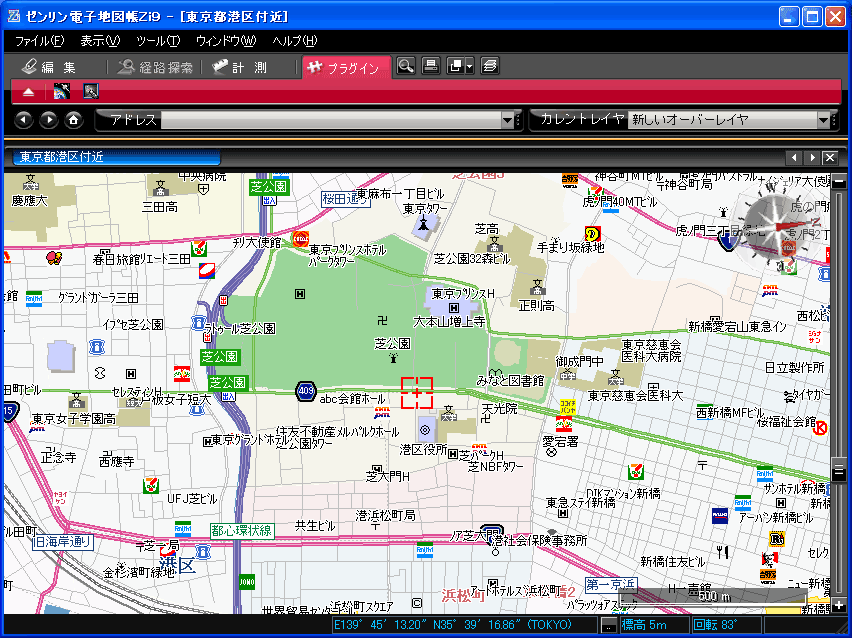Click the 都心環状線 road label

coord(242,531)
